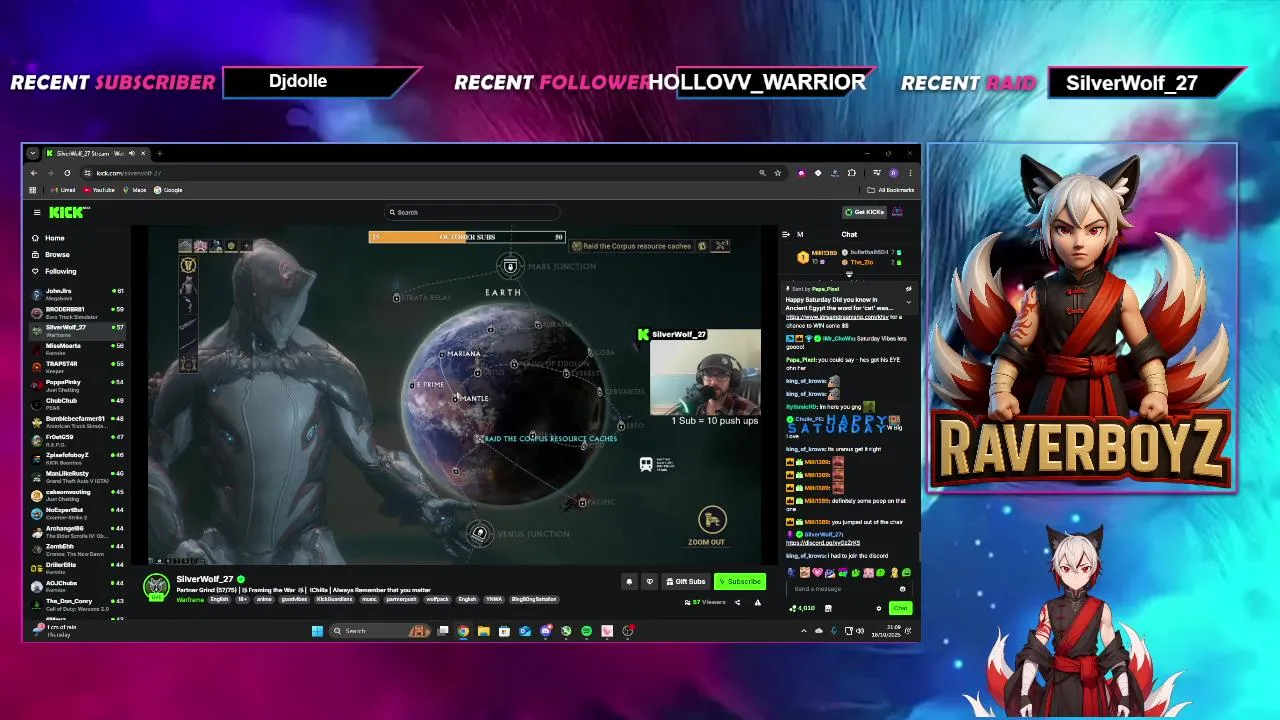Collapse chat with the arrow icon beside Chat
Screen dimensions: 1280x720
(785, 234)
